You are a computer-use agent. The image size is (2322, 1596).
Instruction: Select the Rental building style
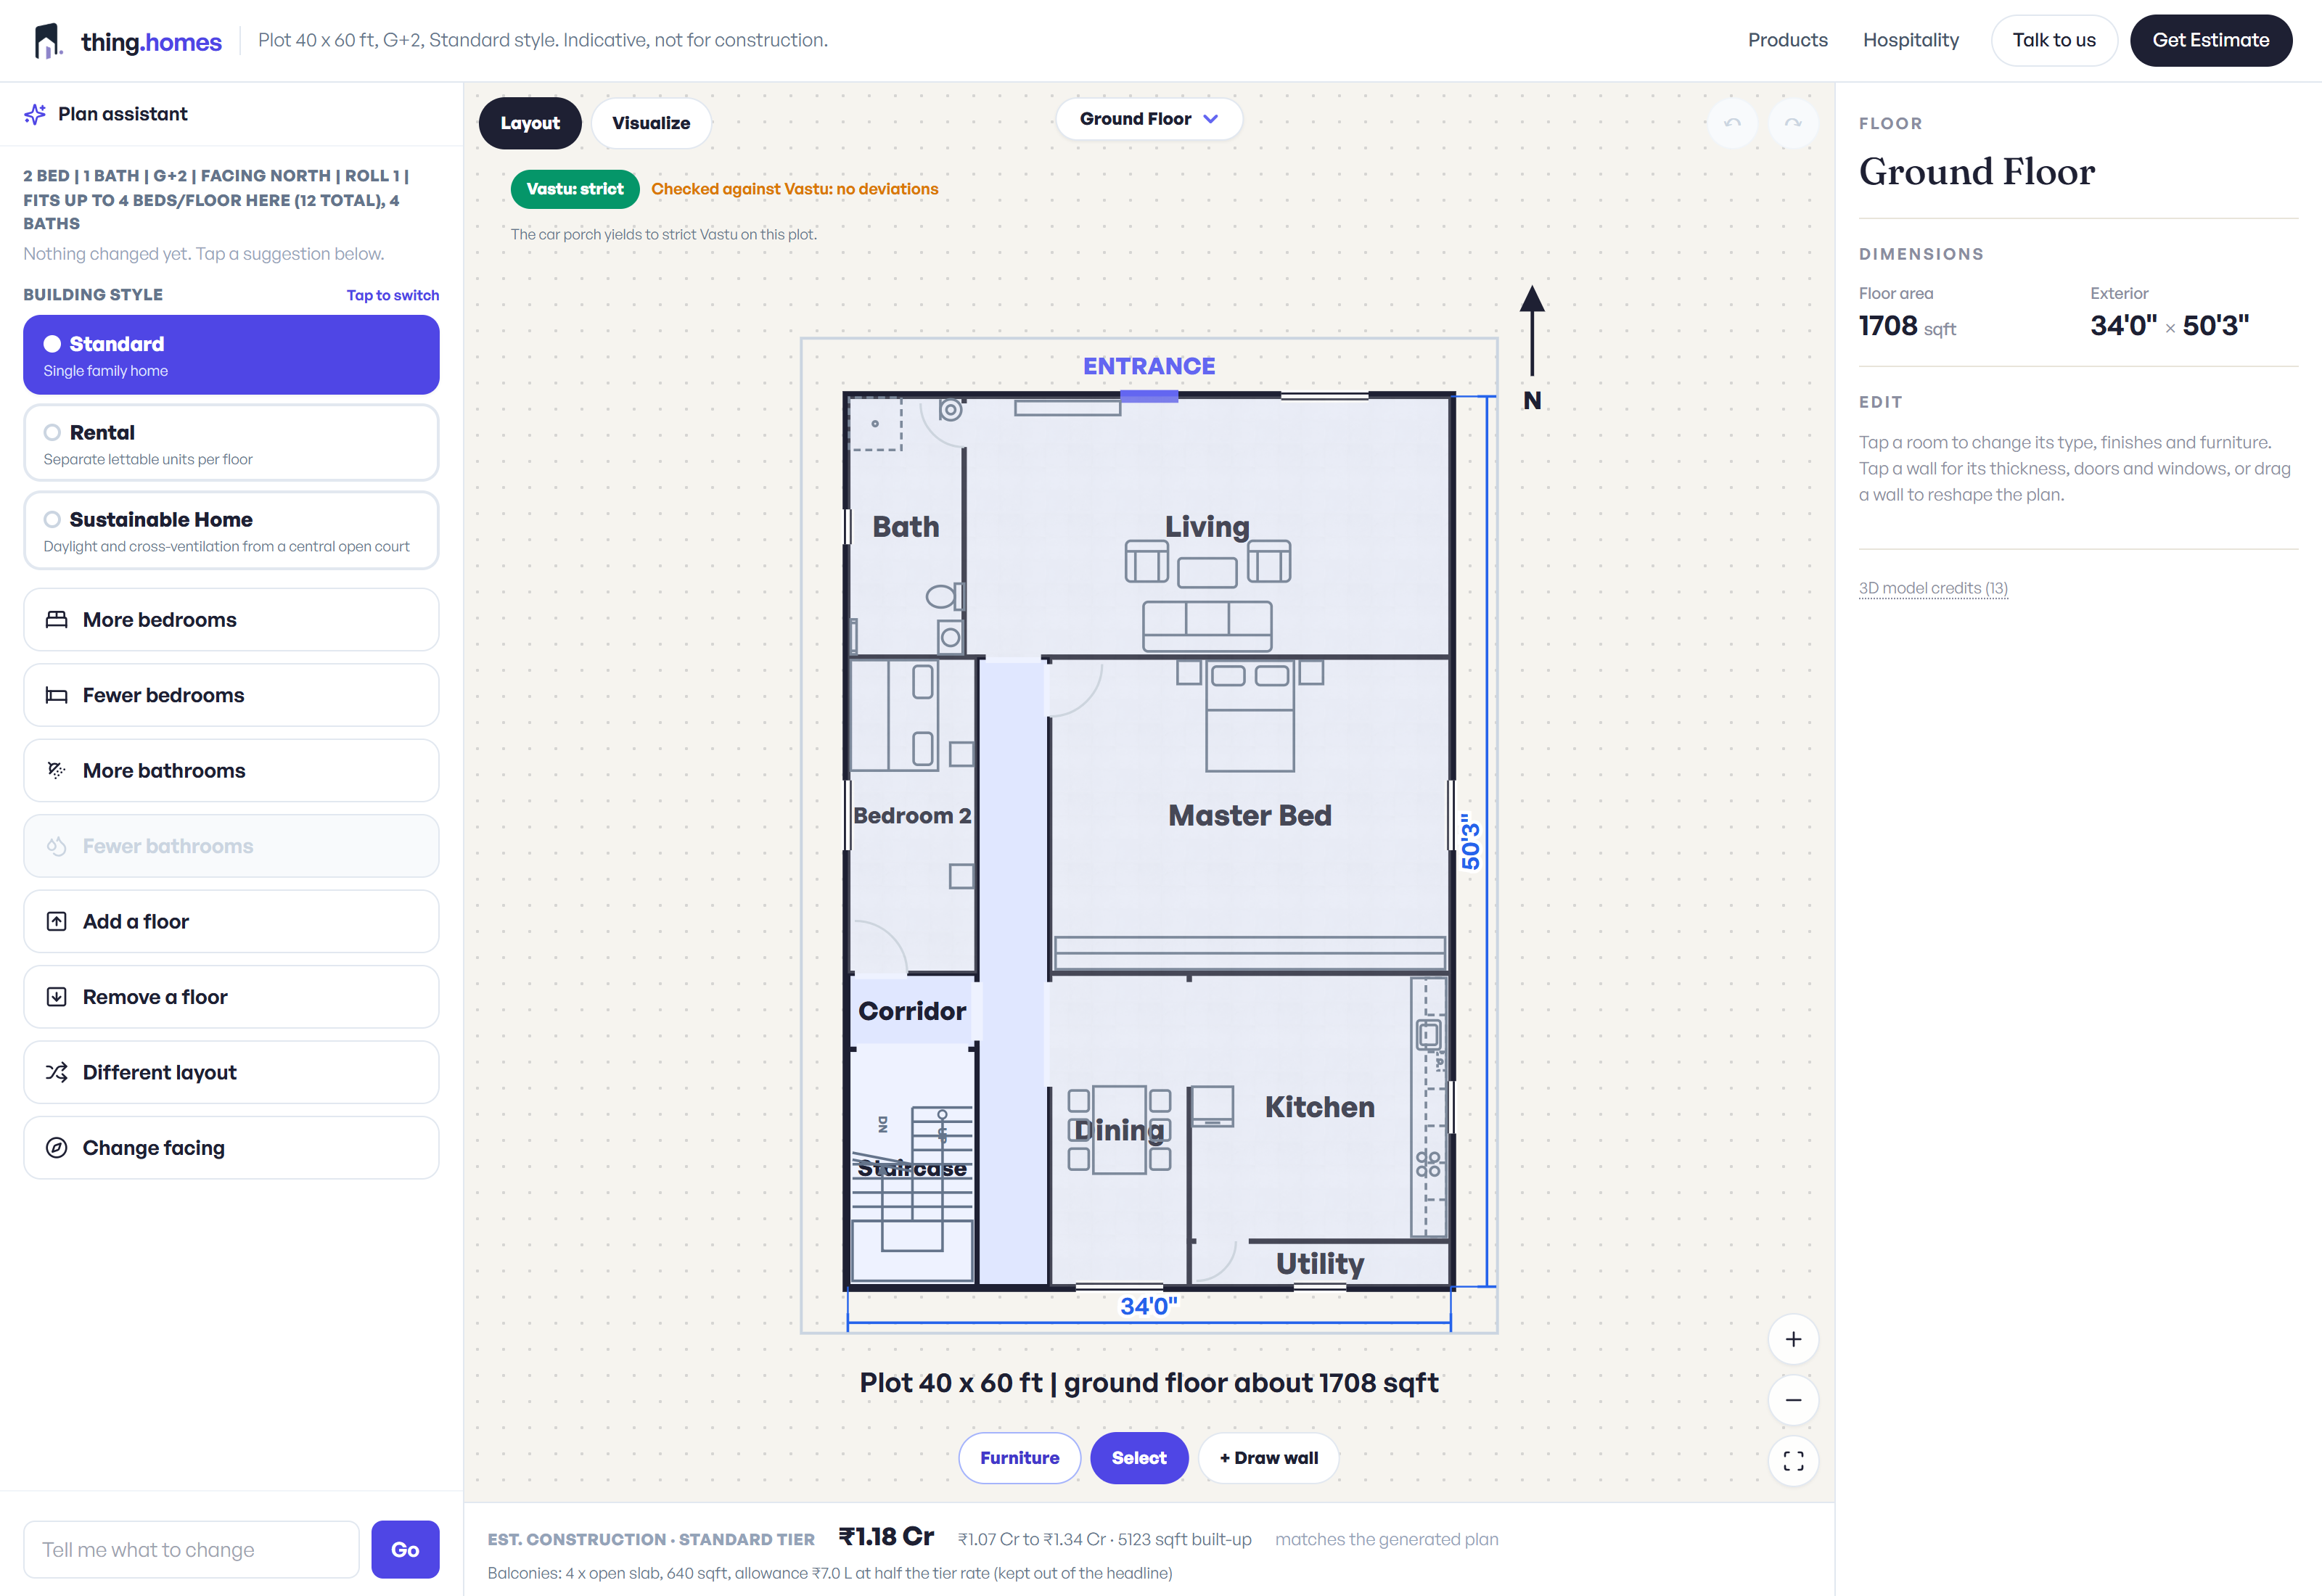point(231,443)
